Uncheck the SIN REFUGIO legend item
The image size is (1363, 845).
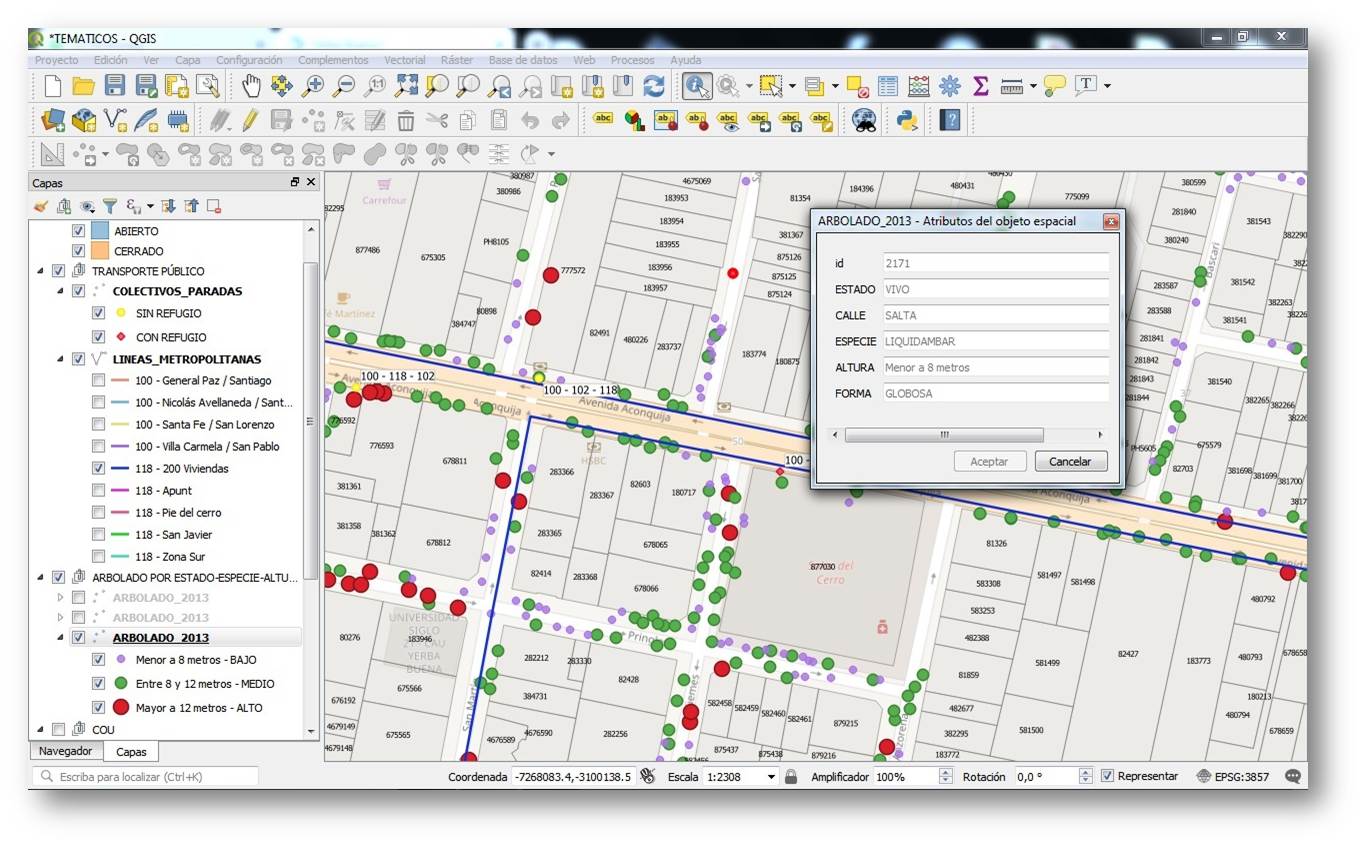click(98, 313)
